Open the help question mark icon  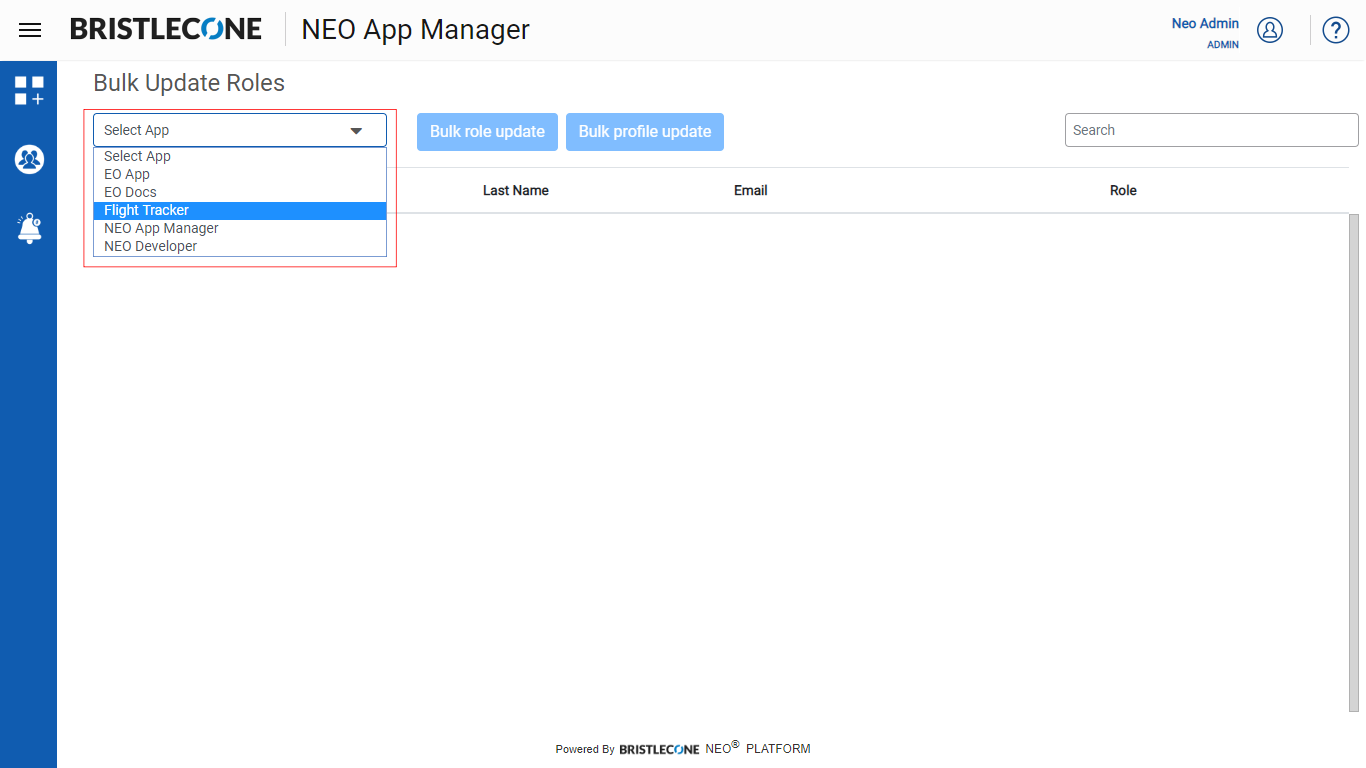1336,30
